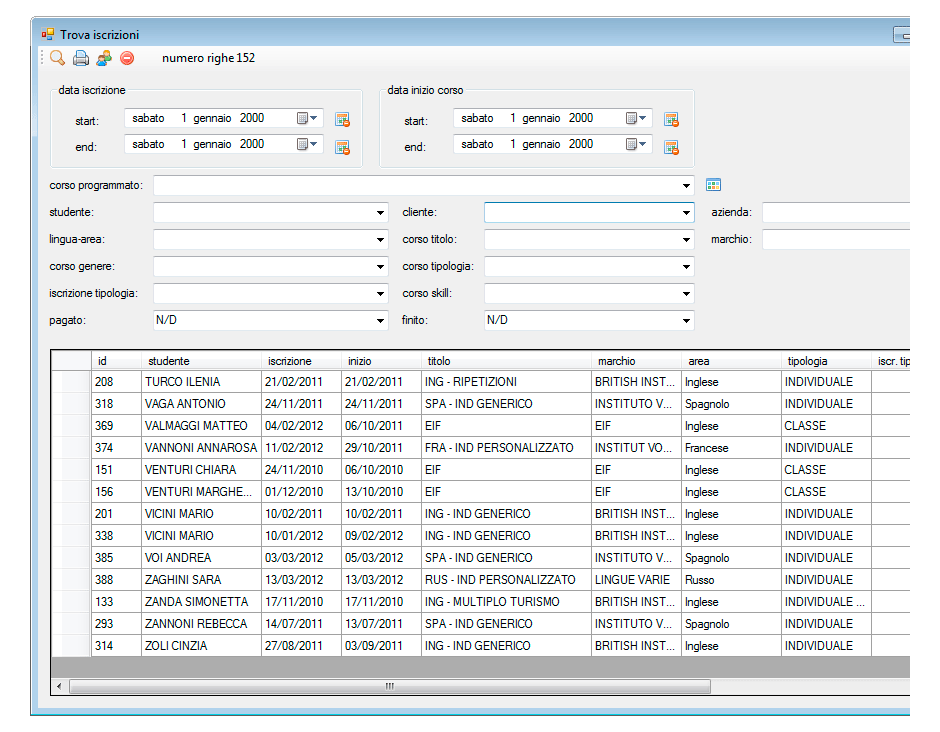Image resolution: width=940 pixels, height=732 pixels.
Task: Click toolbar grip handle at left edge
Action: pyautogui.click(x=42, y=58)
